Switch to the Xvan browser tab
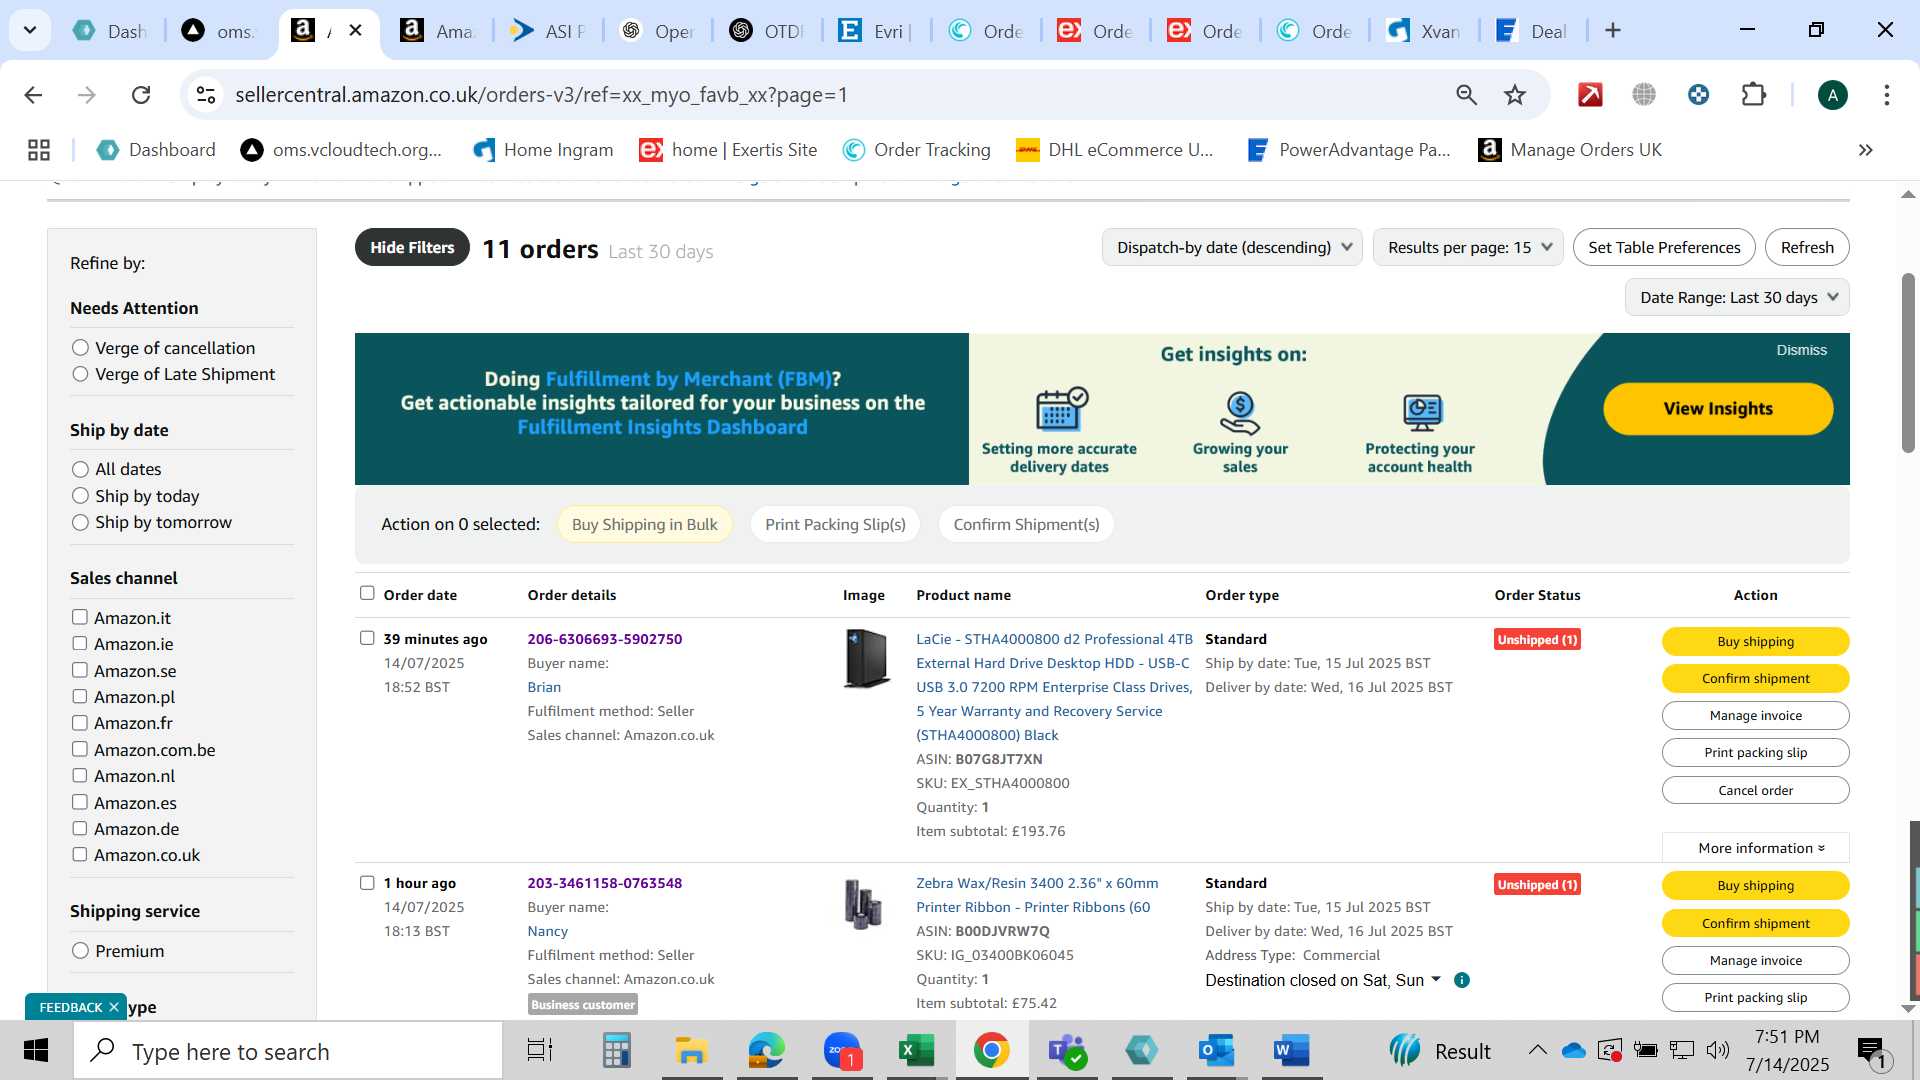1920x1080 pixels. (1425, 31)
